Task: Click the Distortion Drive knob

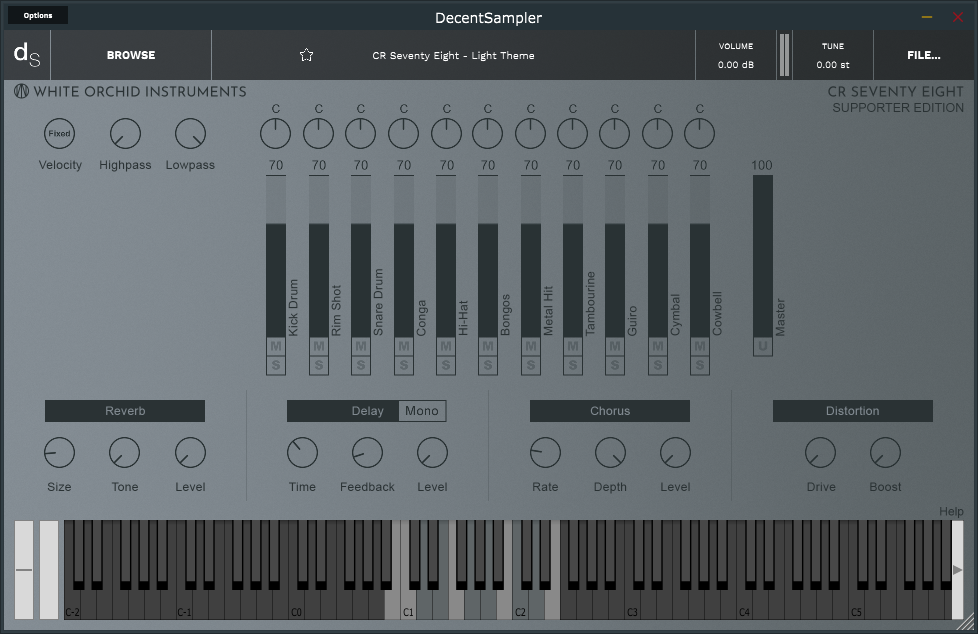Action: 821,452
